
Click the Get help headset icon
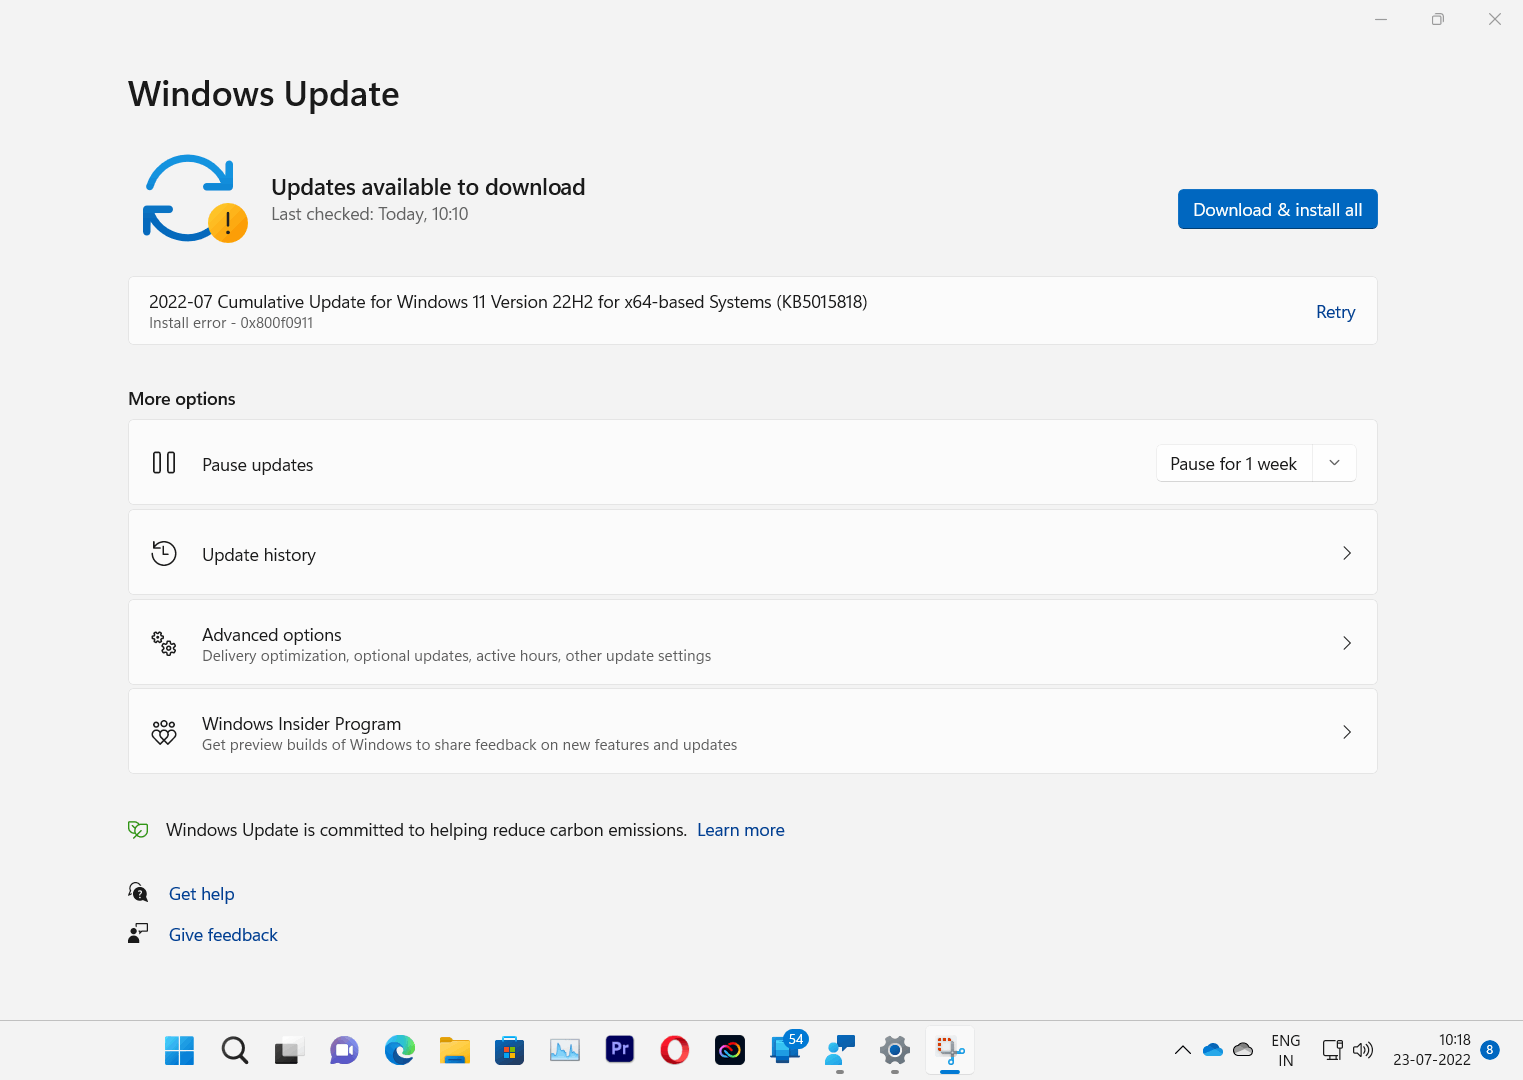[x=138, y=892]
